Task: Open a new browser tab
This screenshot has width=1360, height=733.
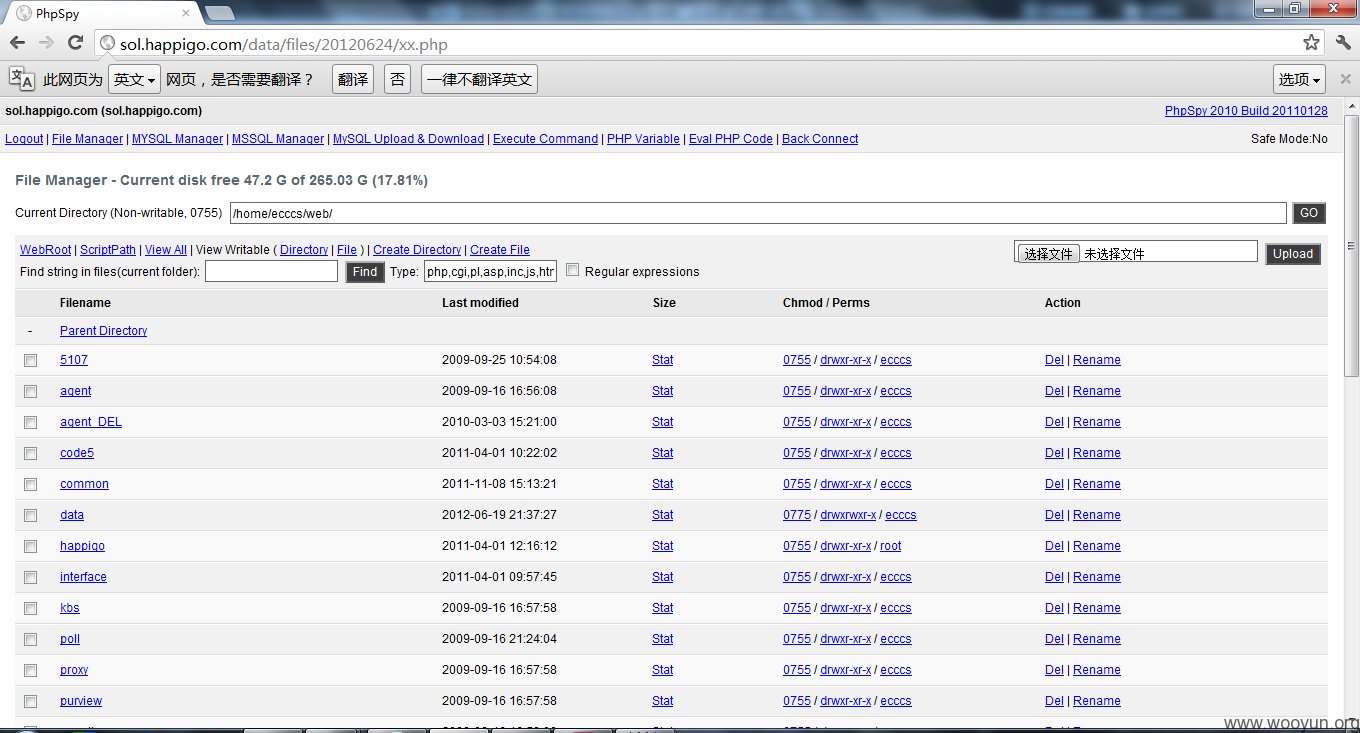Action: [x=220, y=12]
